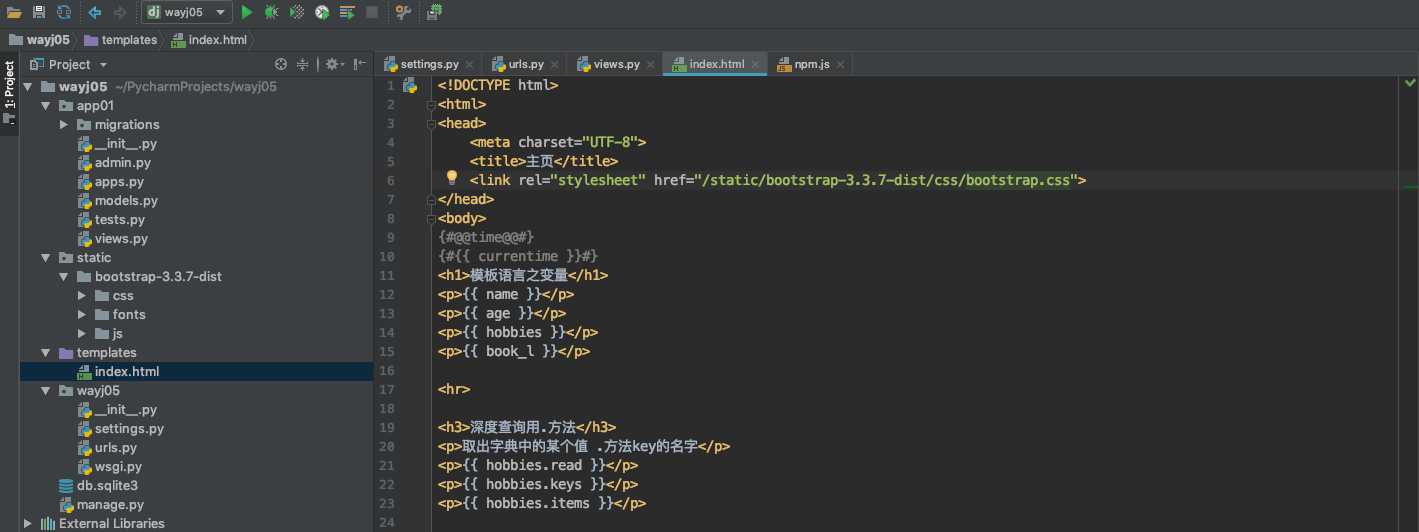Start debugging with the green bug icon
The width and height of the screenshot is (1419, 532).
271,12
